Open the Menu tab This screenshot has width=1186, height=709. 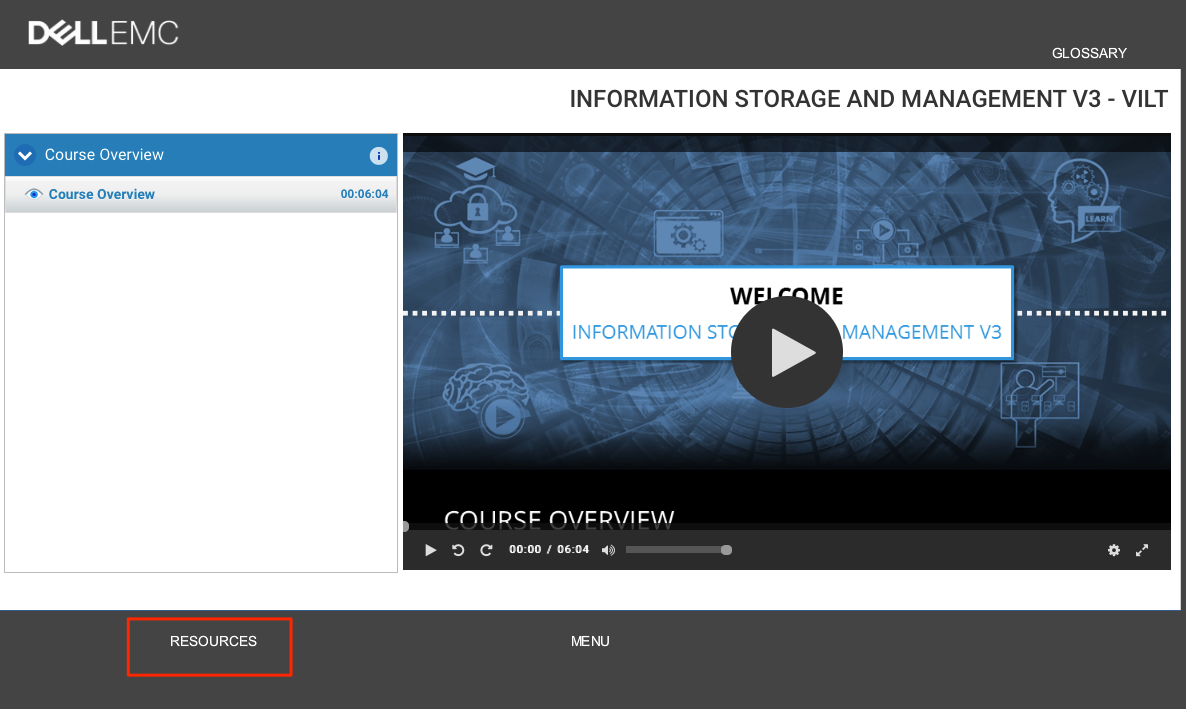(590, 641)
